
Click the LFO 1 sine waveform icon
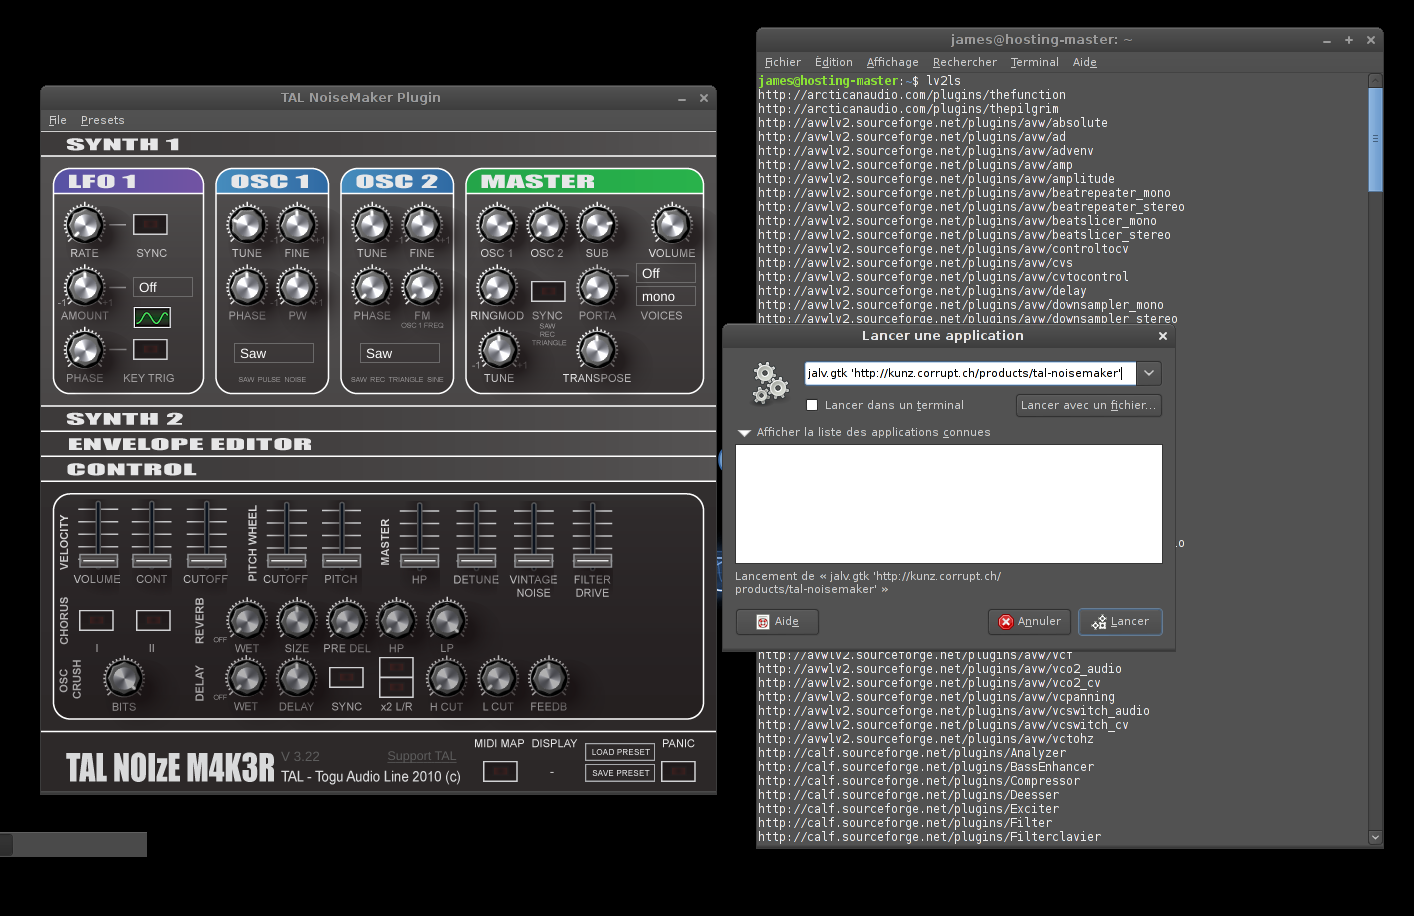click(x=152, y=318)
